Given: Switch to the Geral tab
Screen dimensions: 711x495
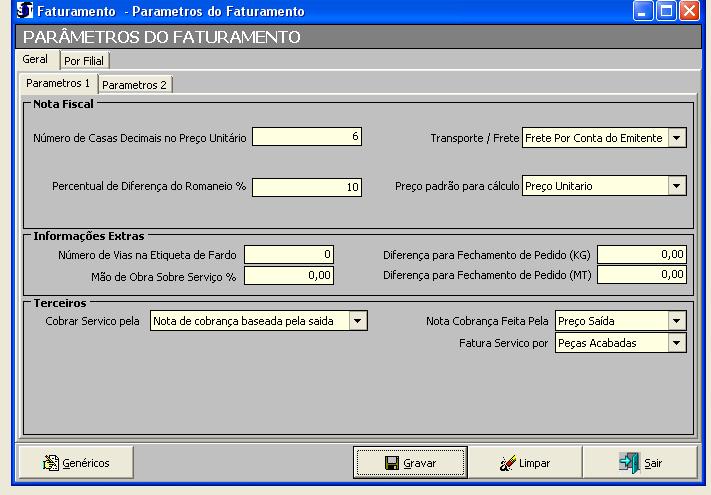Looking at the screenshot, I should [34, 60].
